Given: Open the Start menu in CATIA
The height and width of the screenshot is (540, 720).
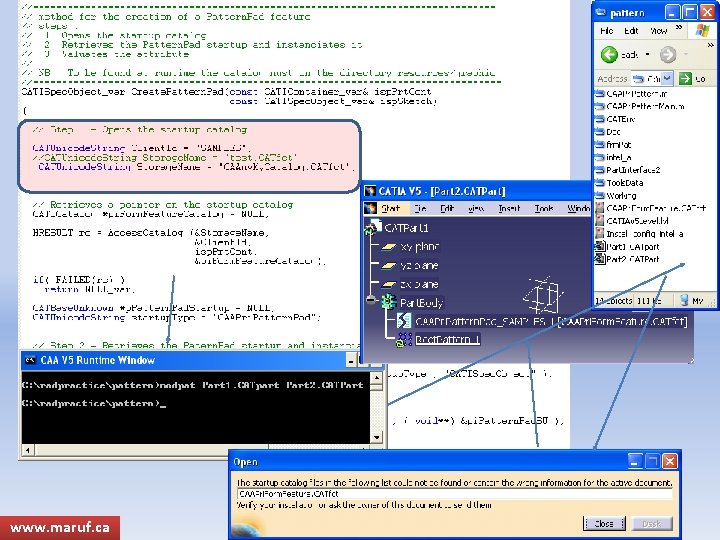Looking at the screenshot, I should [x=390, y=208].
